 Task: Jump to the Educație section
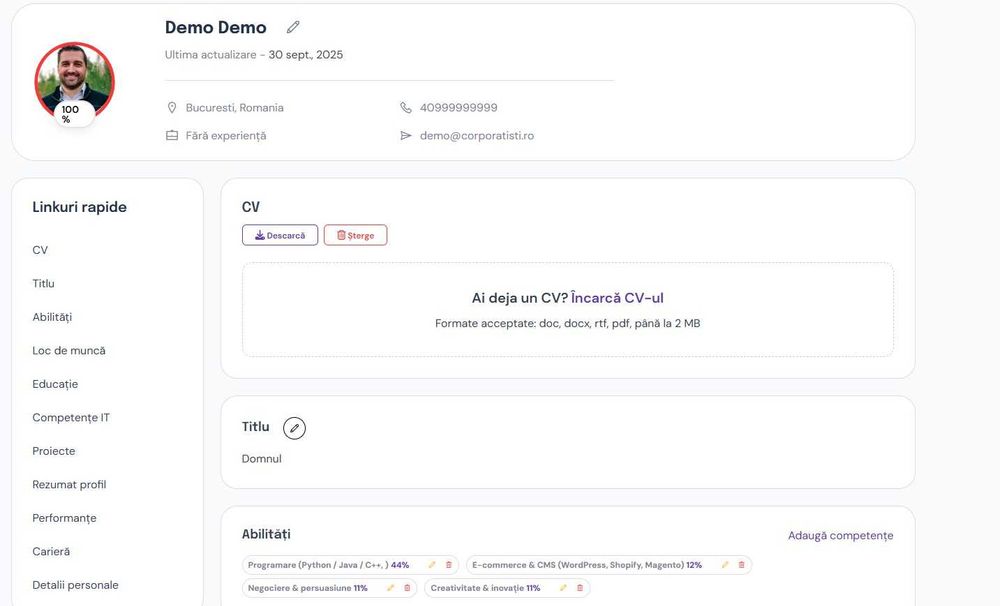tap(55, 384)
